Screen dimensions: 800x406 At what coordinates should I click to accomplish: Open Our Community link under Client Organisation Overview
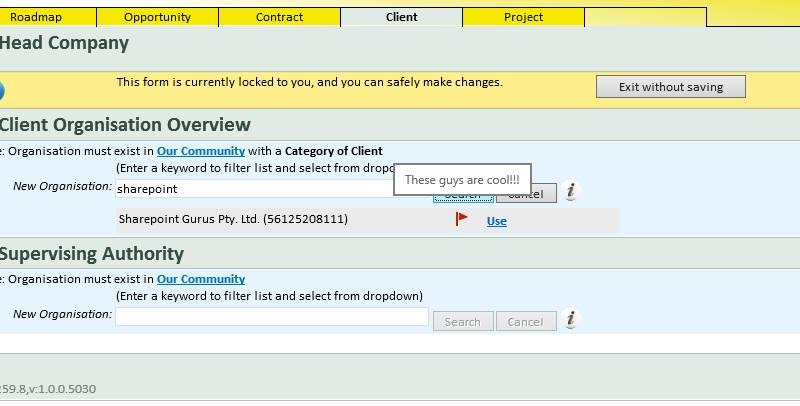click(200, 151)
